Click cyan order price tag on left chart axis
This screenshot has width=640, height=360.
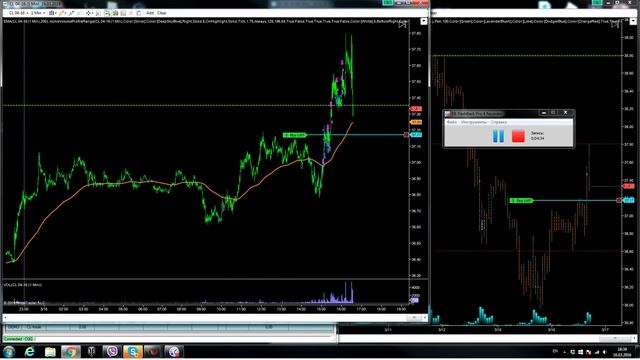click(x=416, y=135)
